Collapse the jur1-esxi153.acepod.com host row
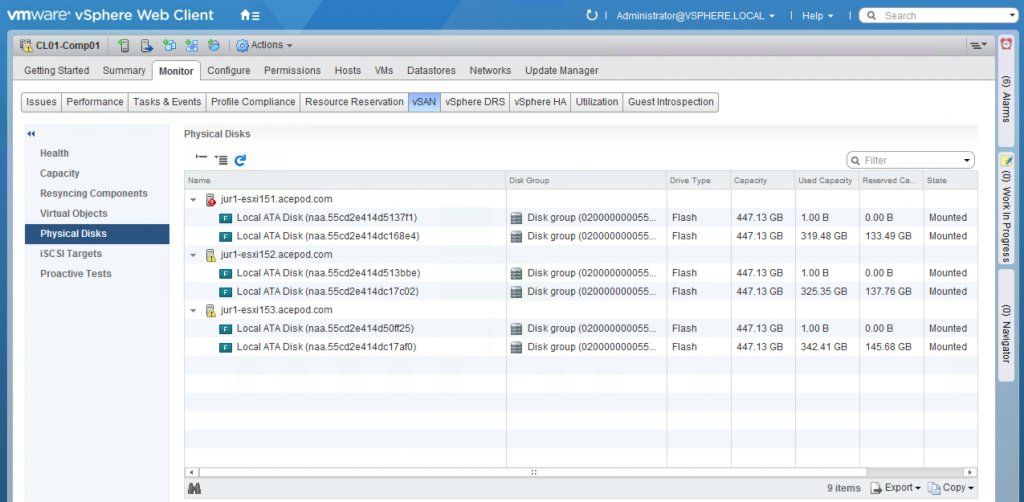 pos(193,310)
